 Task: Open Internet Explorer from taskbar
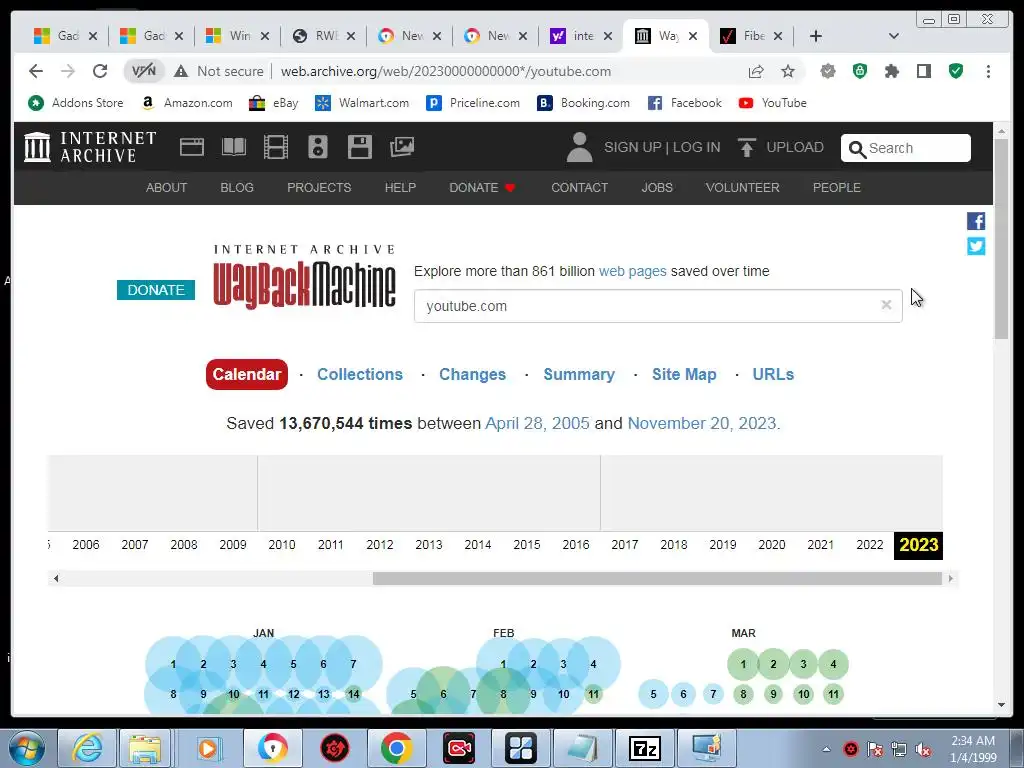coord(87,748)
